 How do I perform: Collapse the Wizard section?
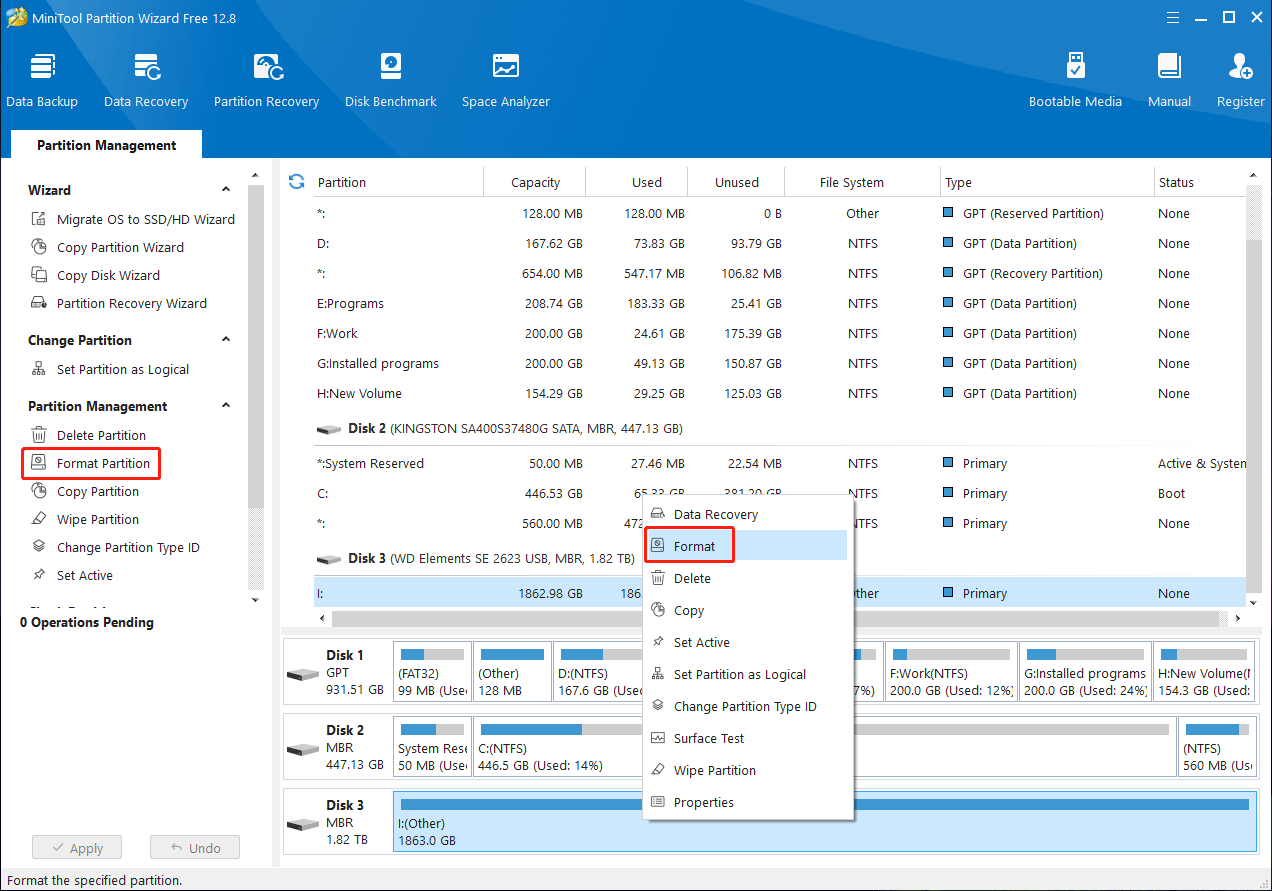tap(225, 189)
